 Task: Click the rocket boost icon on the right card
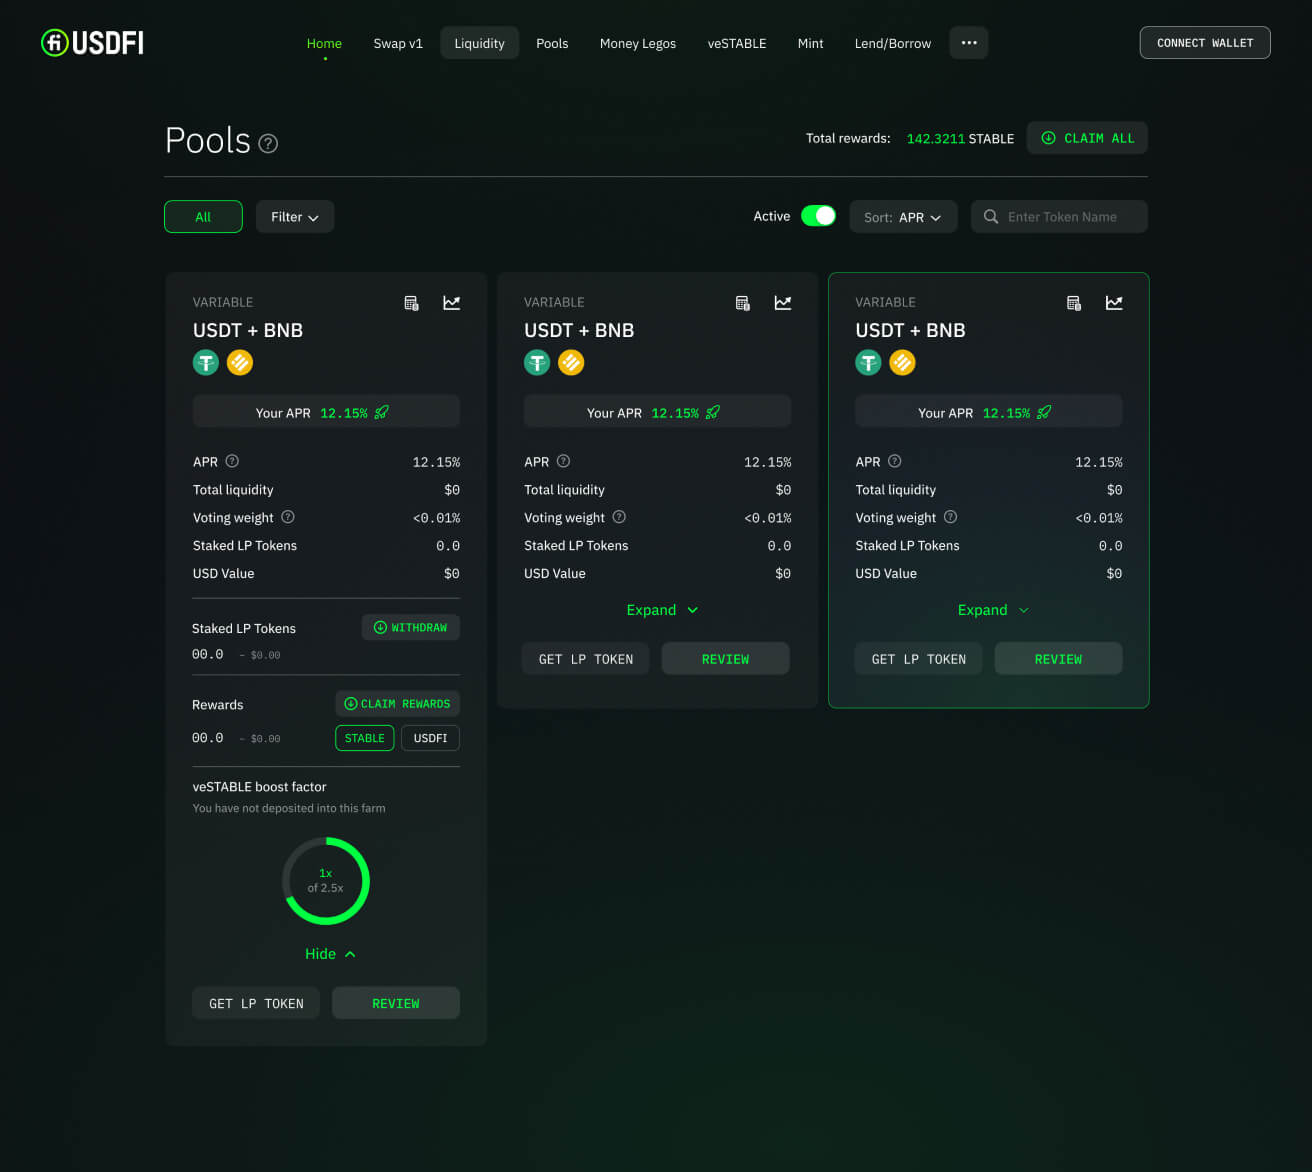(1044, 412)
